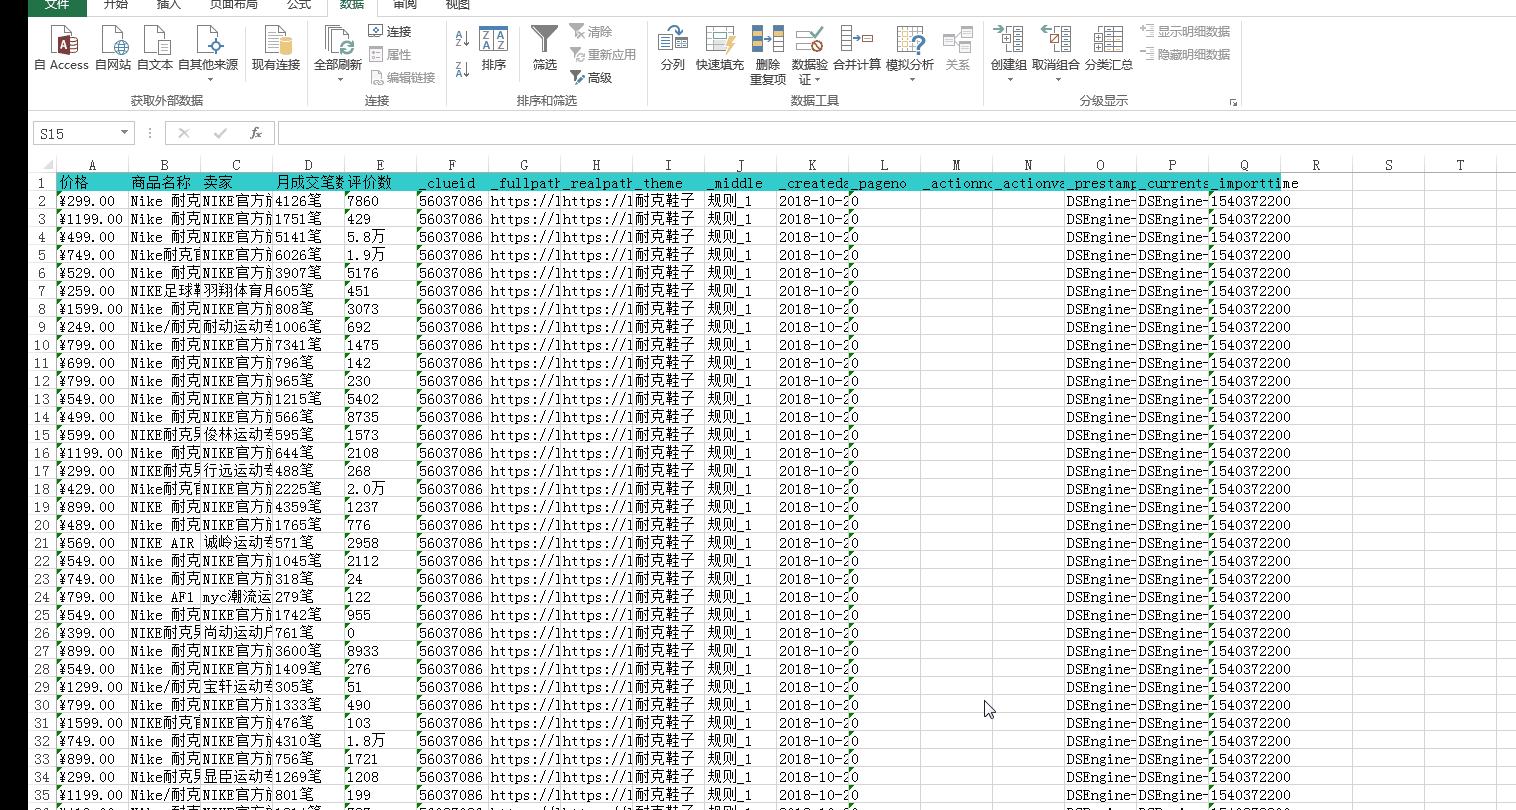
Task: Click inside the formula bar input
Action: pos(896,133)
